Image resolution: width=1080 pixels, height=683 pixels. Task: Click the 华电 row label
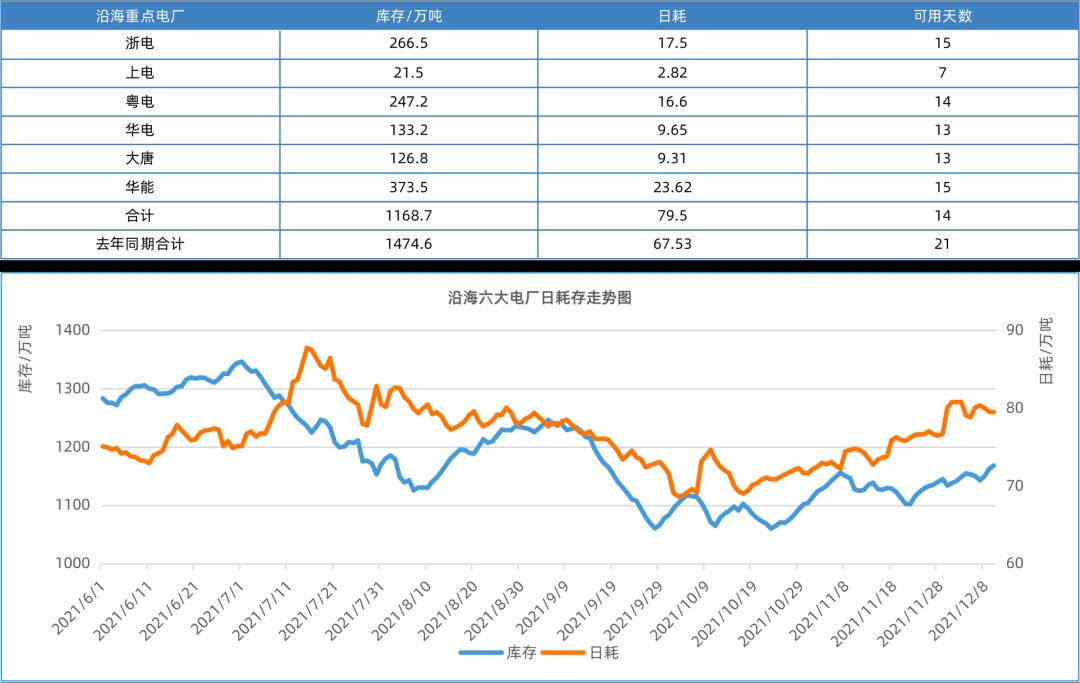click(140, 130)
